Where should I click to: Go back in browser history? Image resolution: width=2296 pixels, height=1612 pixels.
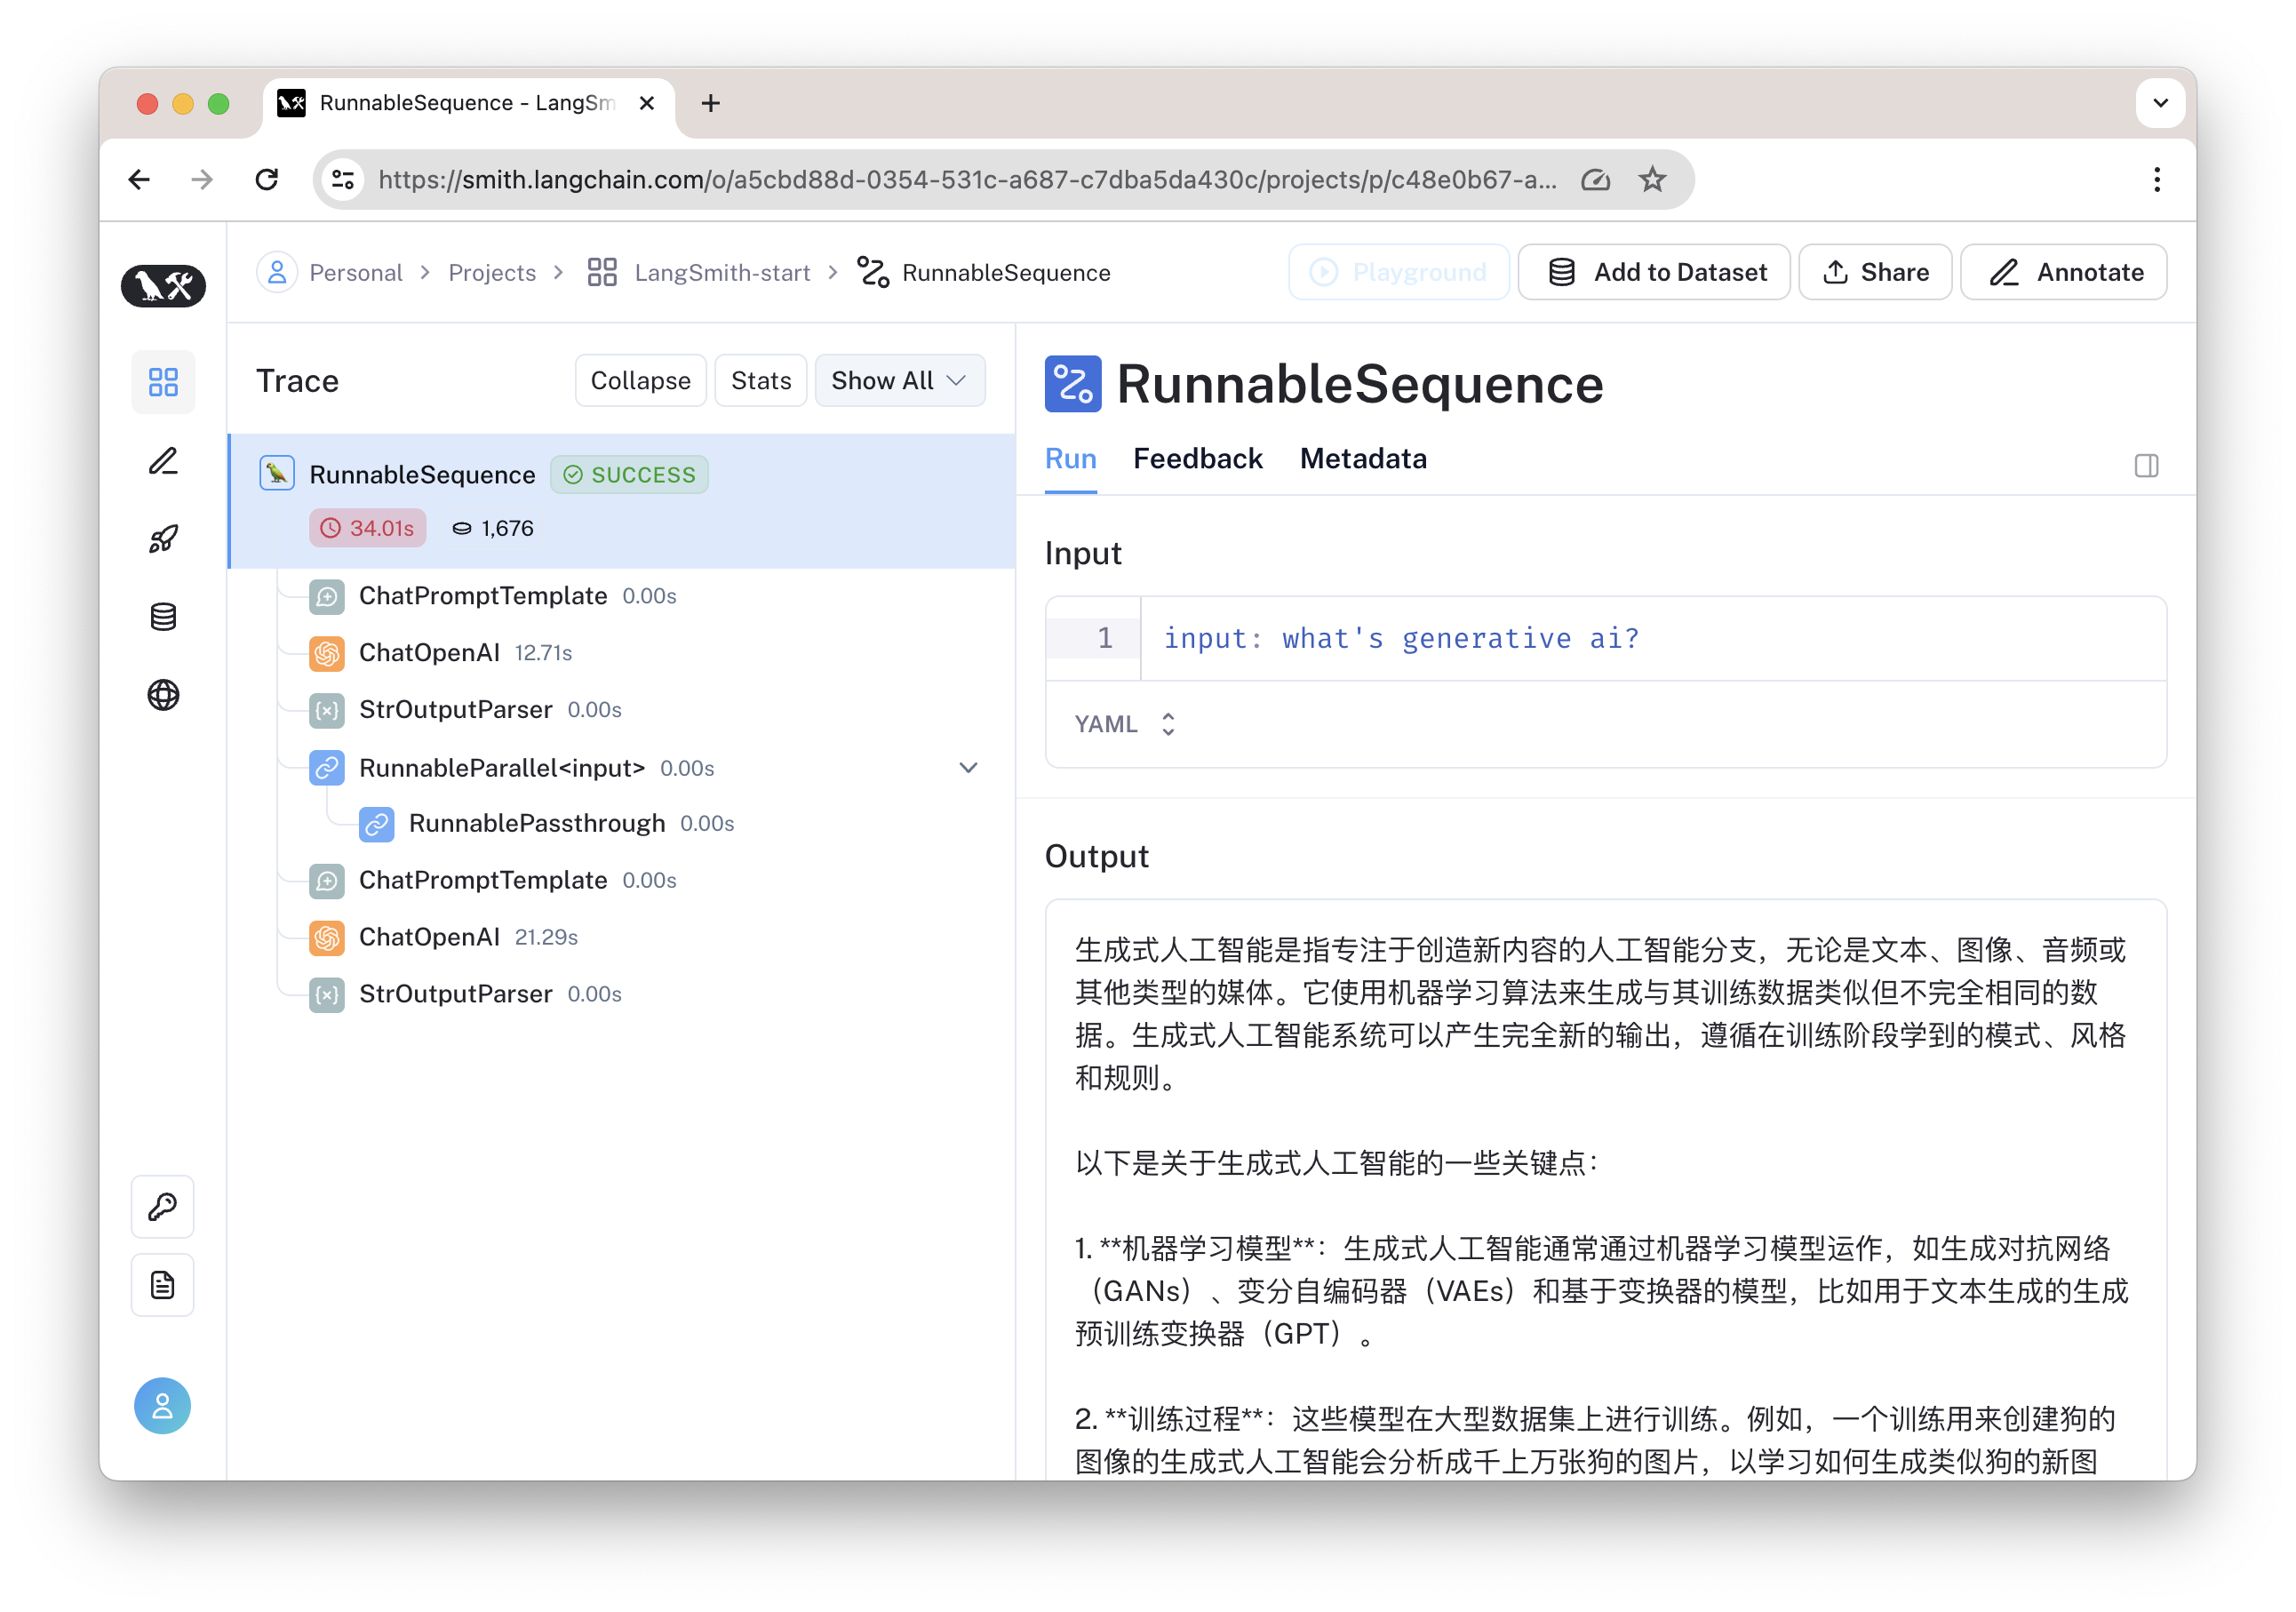click(139, 180)
